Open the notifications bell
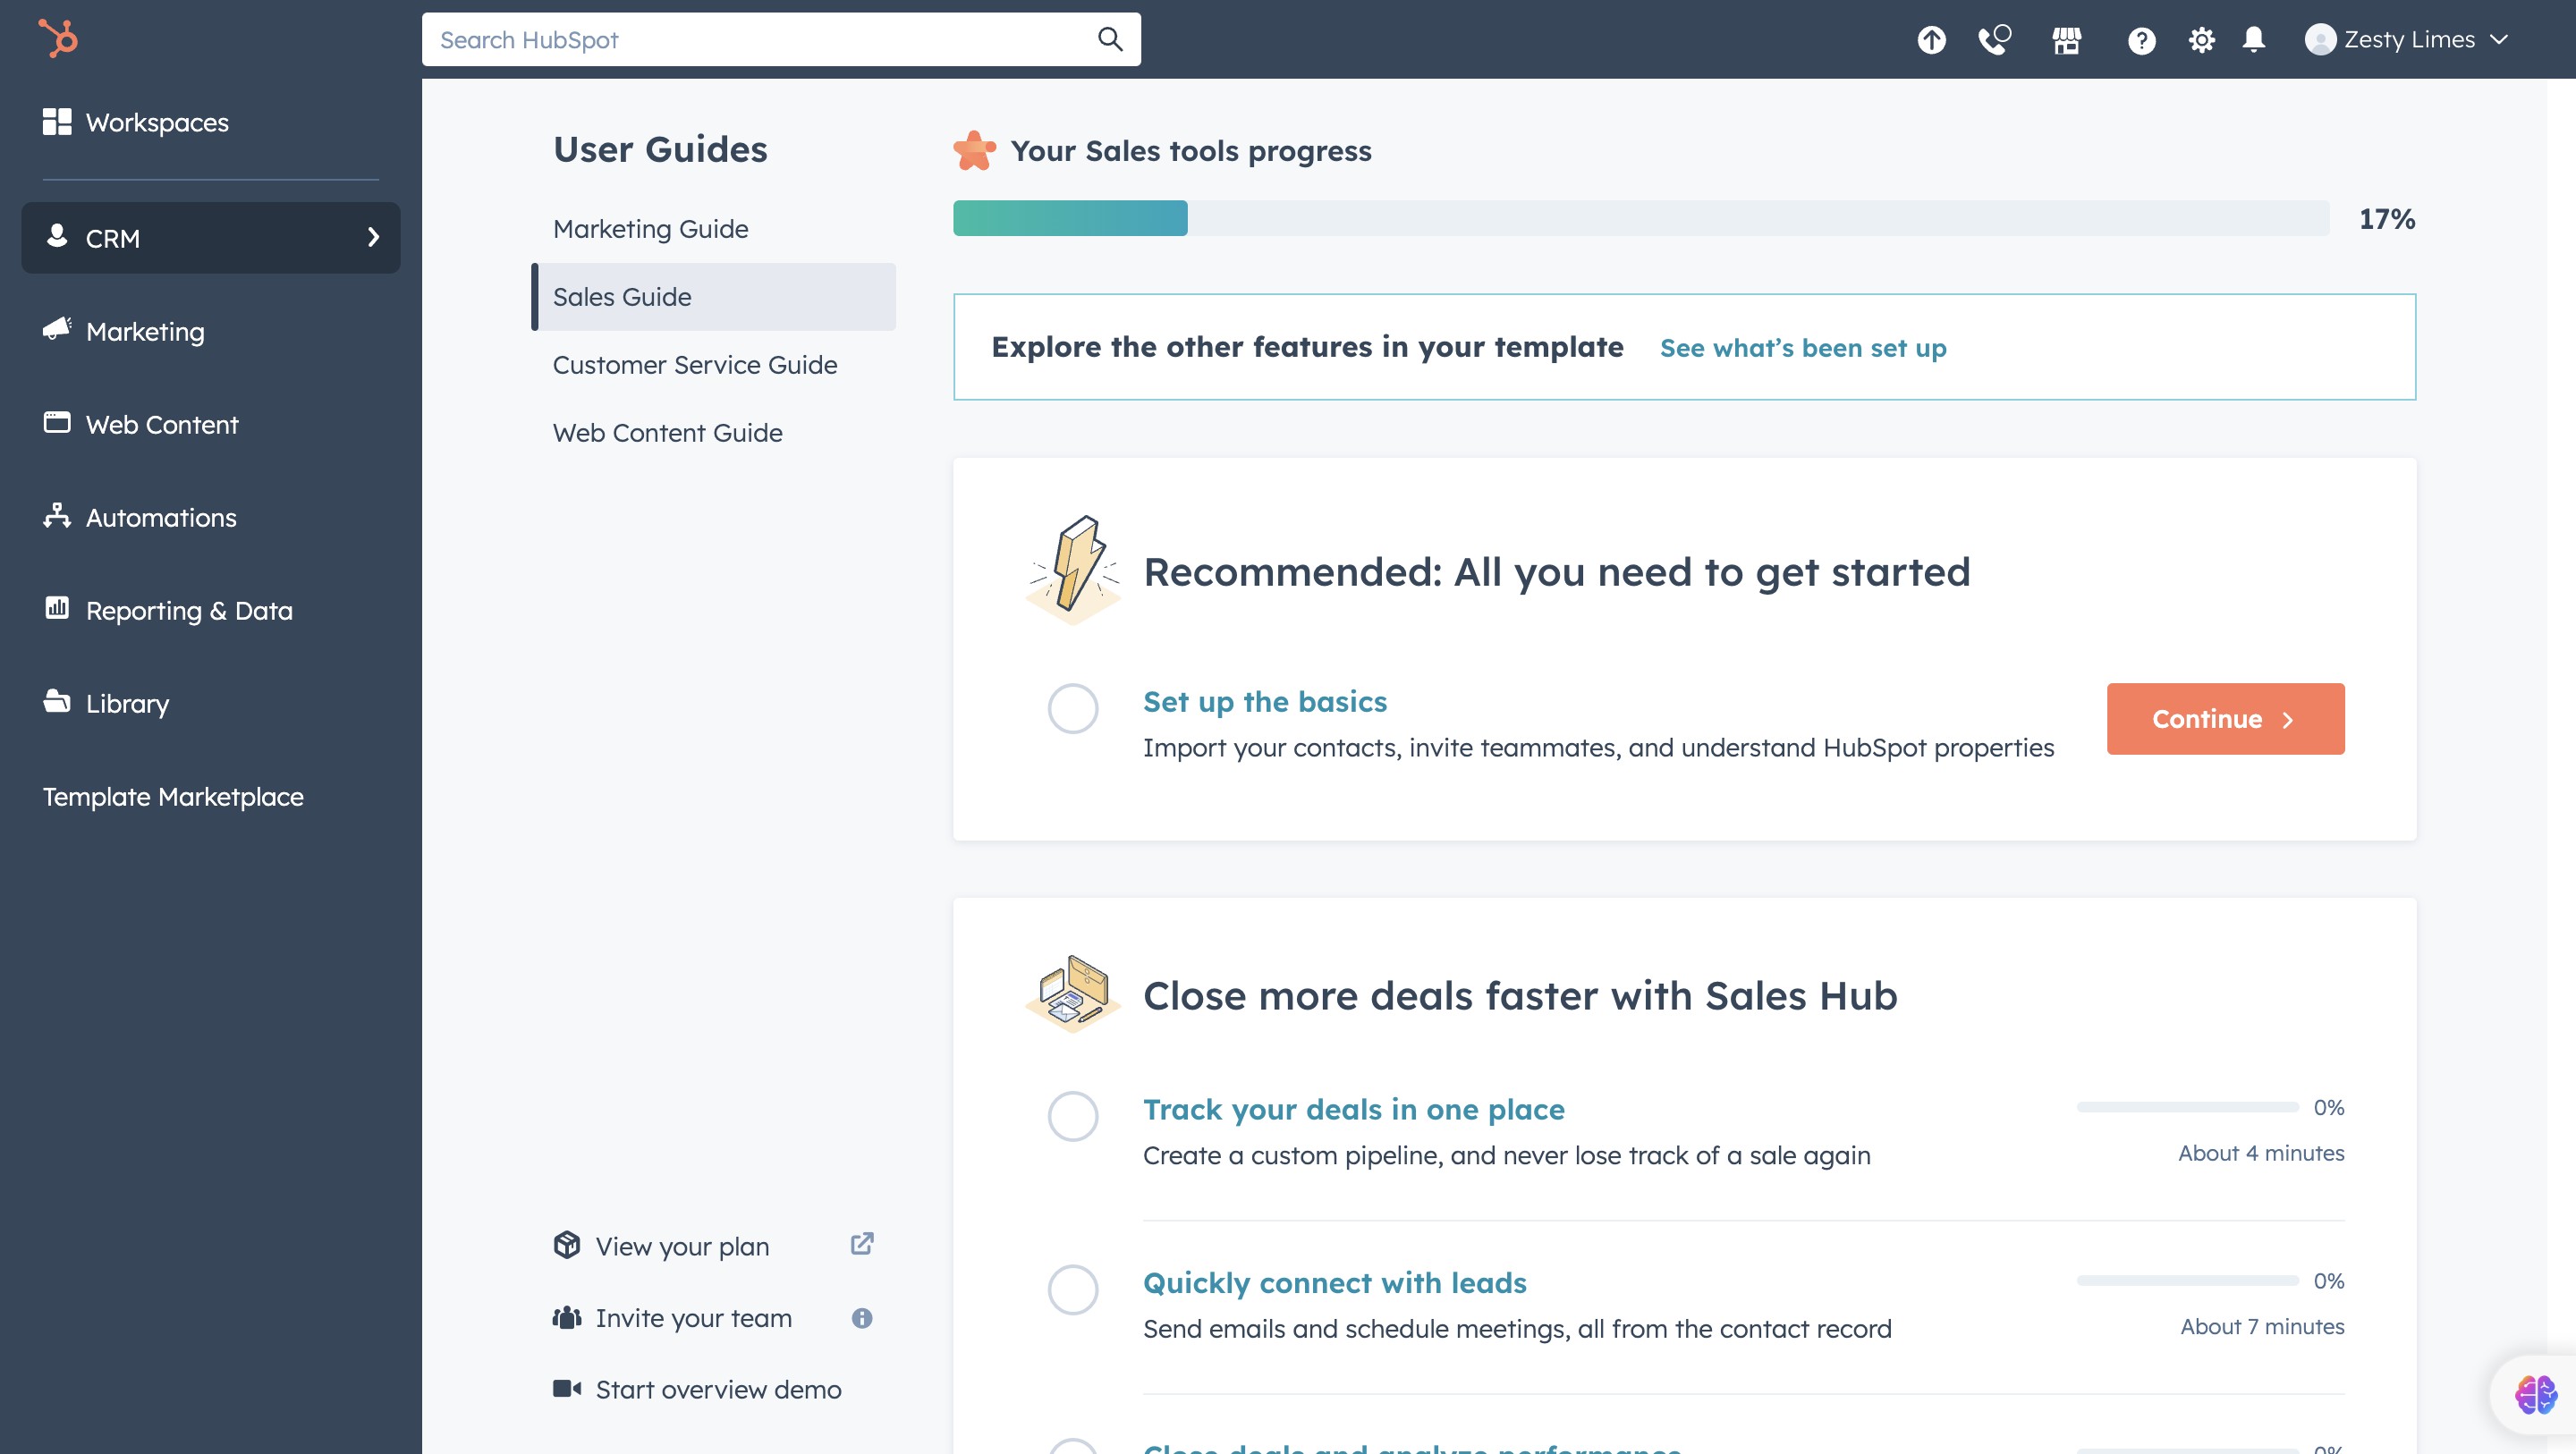Screen dimensions: 2576x1454 click(x=2253, y=40)
